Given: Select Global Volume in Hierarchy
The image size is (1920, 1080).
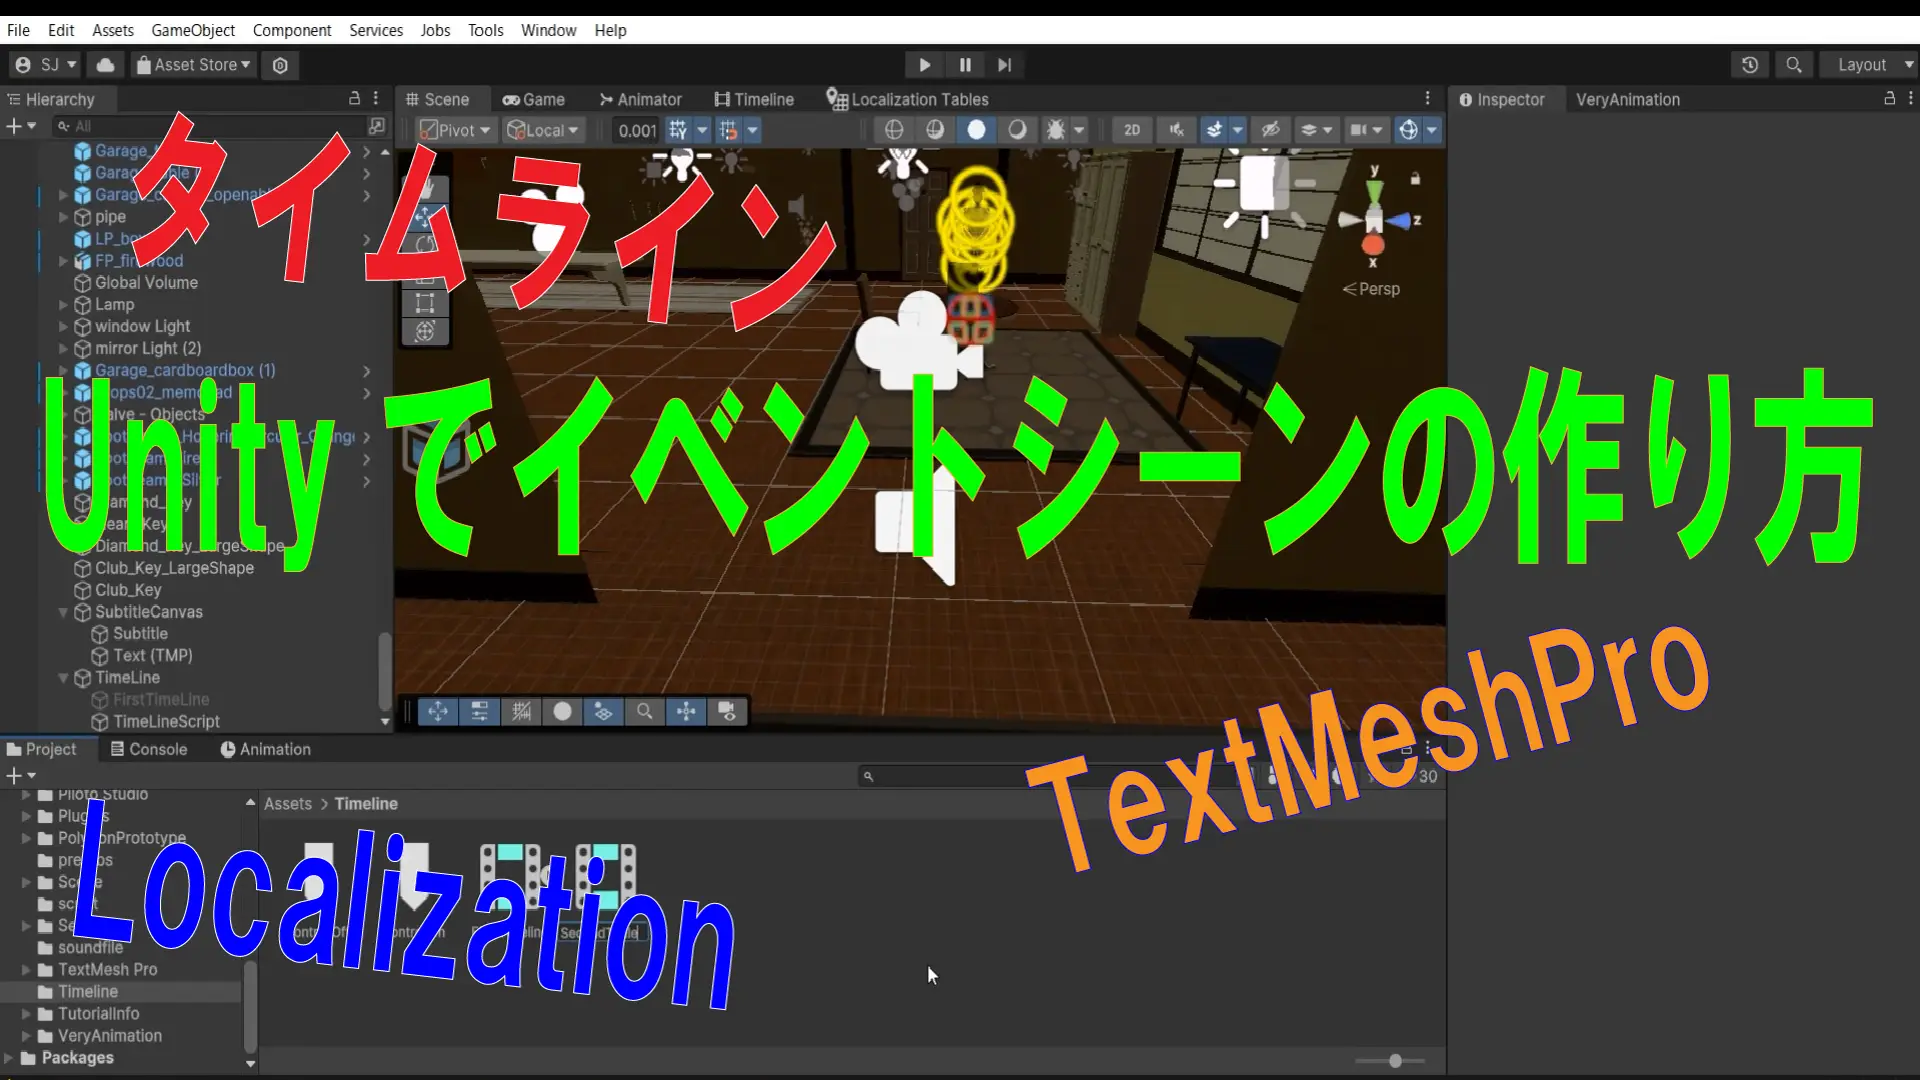Looking at the screenshot, I should (146, 283).
